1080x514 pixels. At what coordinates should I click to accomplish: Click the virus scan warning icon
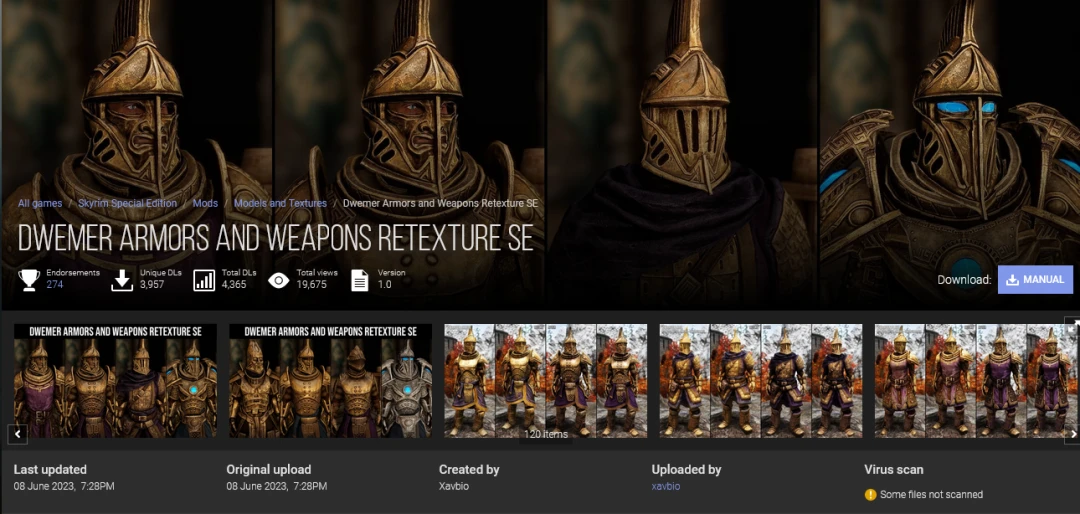(x=871, y=494)
